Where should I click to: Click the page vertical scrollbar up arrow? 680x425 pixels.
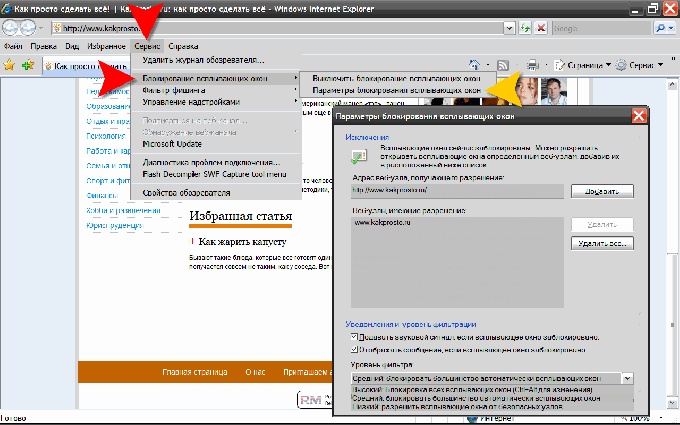[672, 84]
